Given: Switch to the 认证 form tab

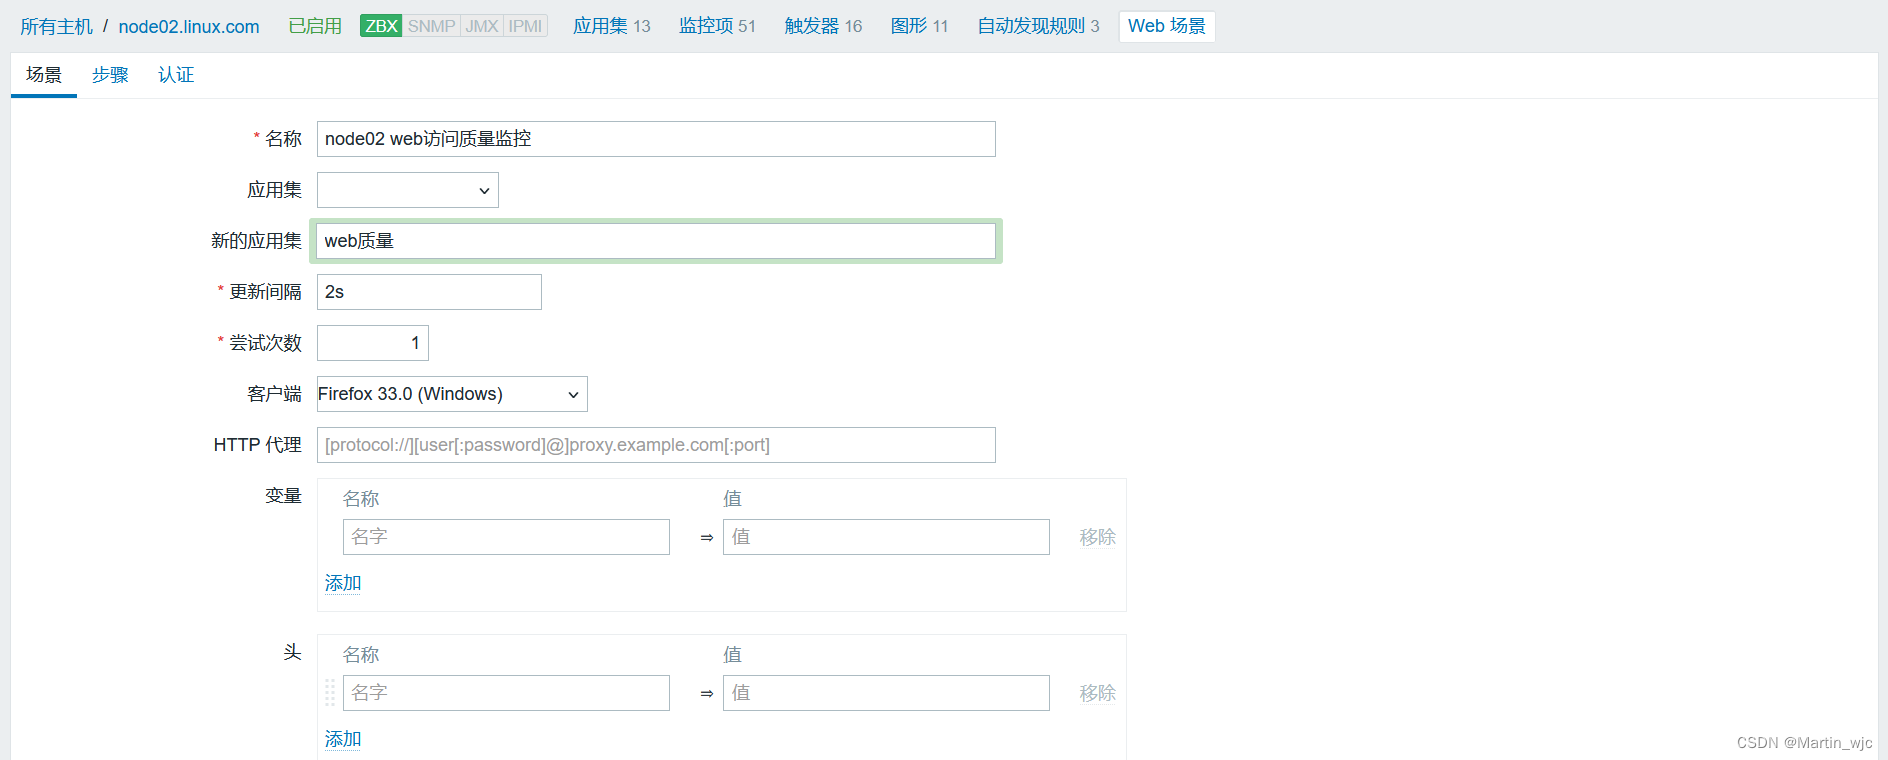Looking at the screenshot, I should [x=176, y=75].
